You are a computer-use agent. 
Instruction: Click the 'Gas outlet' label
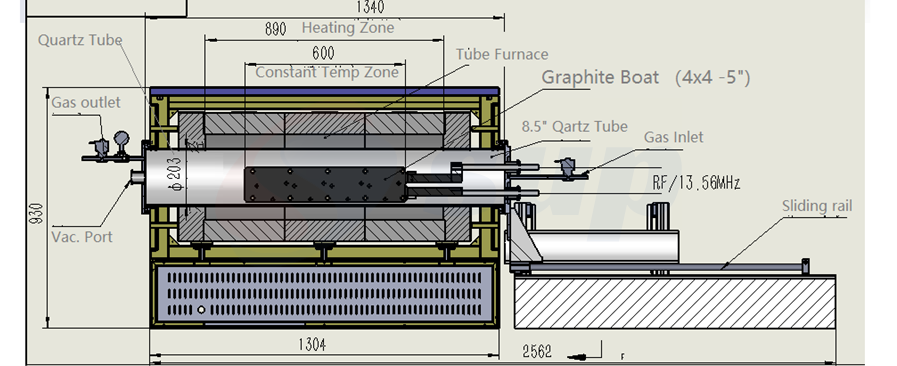86,103
